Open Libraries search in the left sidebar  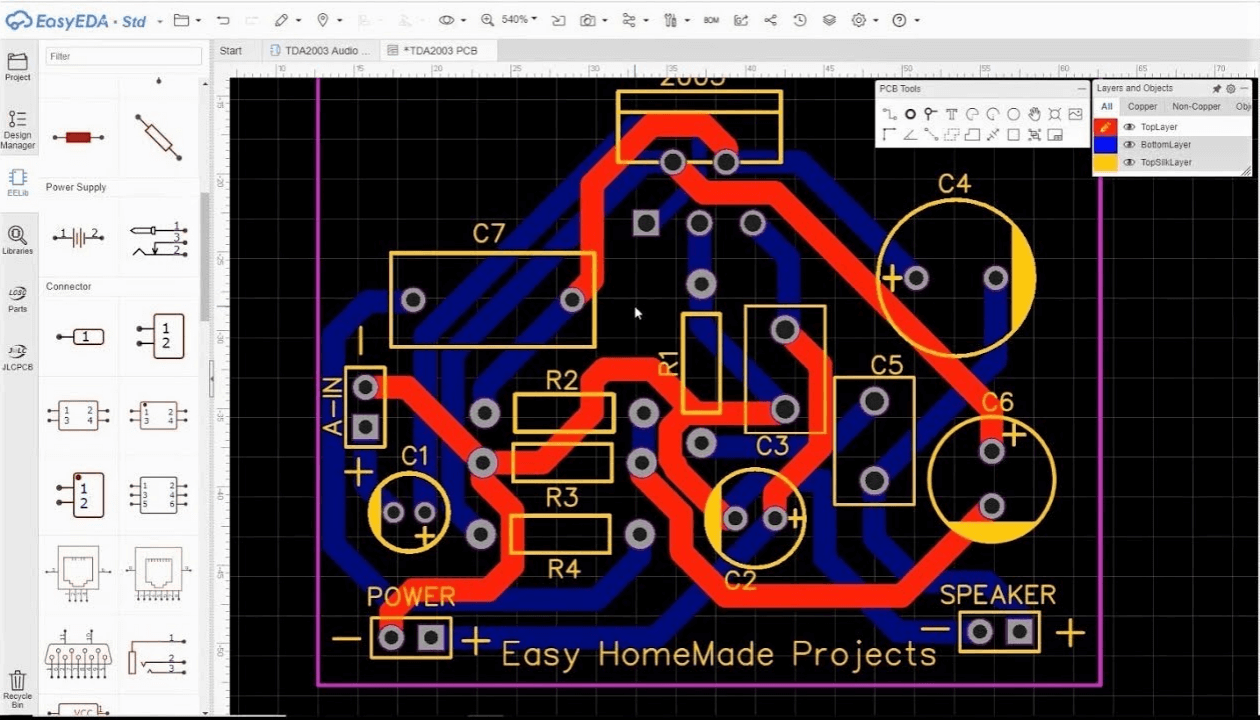coord(17,240)
